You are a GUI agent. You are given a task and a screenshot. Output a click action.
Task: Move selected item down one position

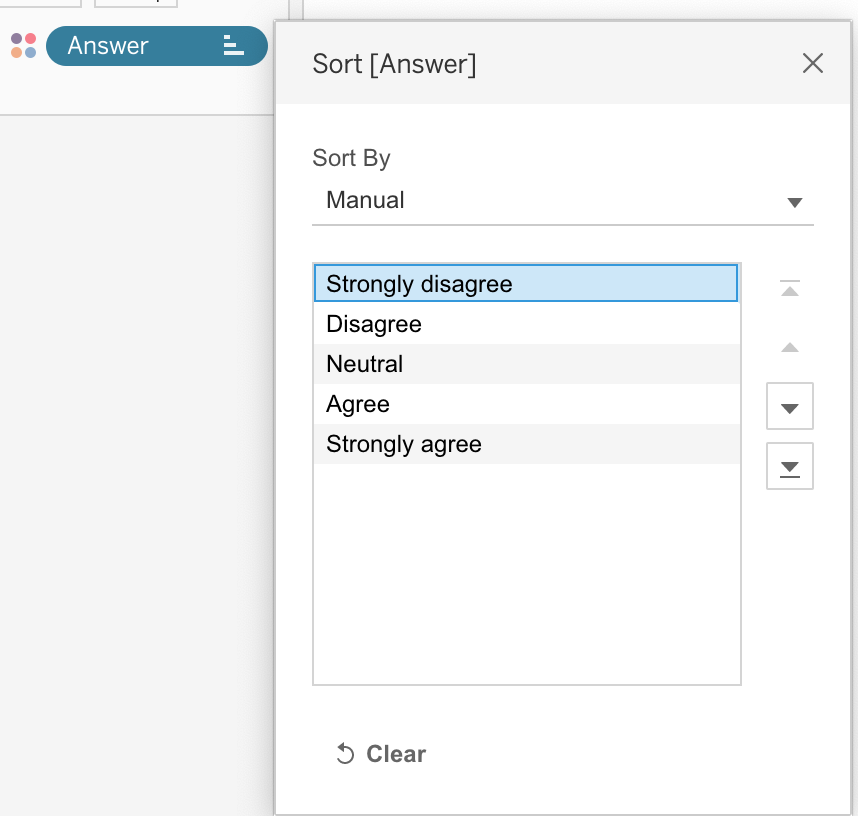790,407
